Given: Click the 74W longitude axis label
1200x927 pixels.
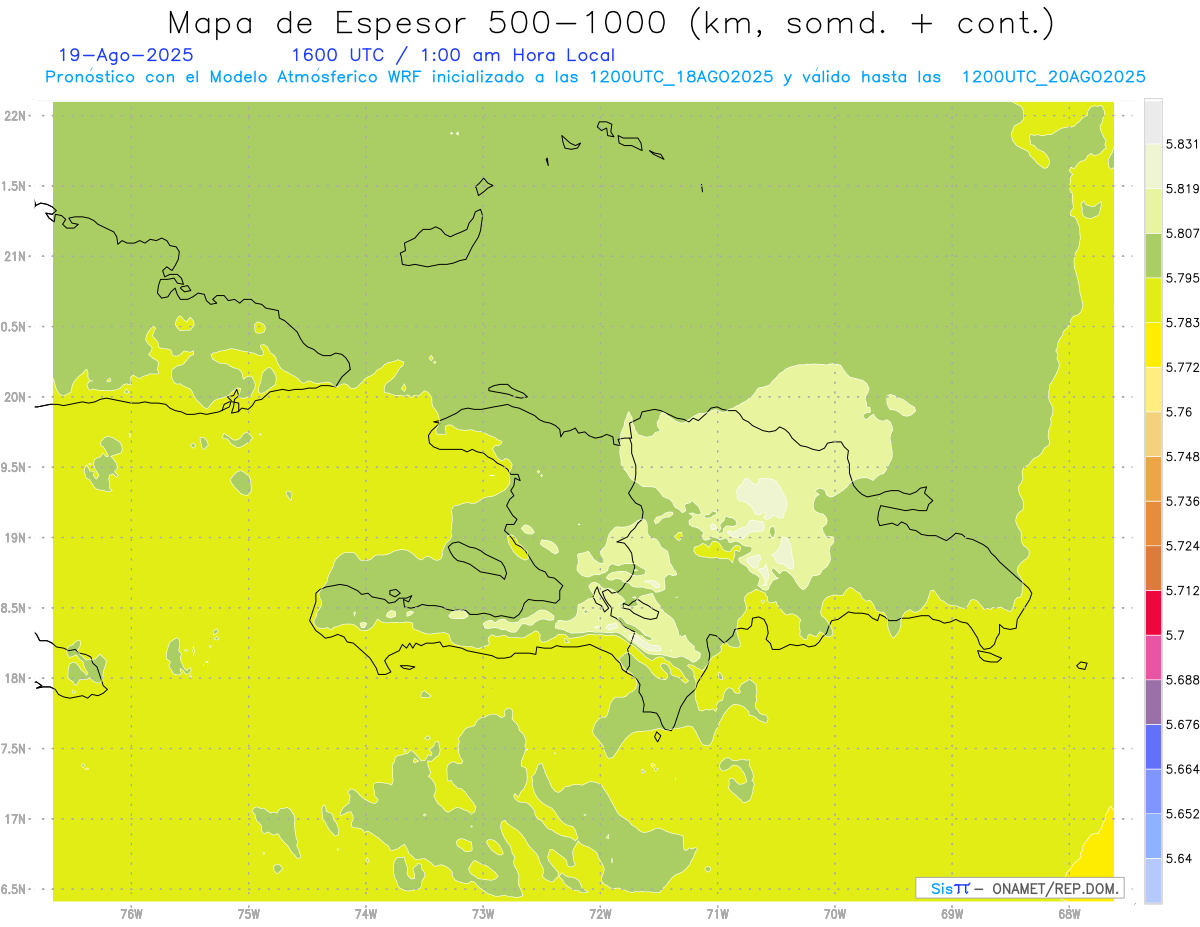Looking at the screenshot, I should [x=366, y=914].
